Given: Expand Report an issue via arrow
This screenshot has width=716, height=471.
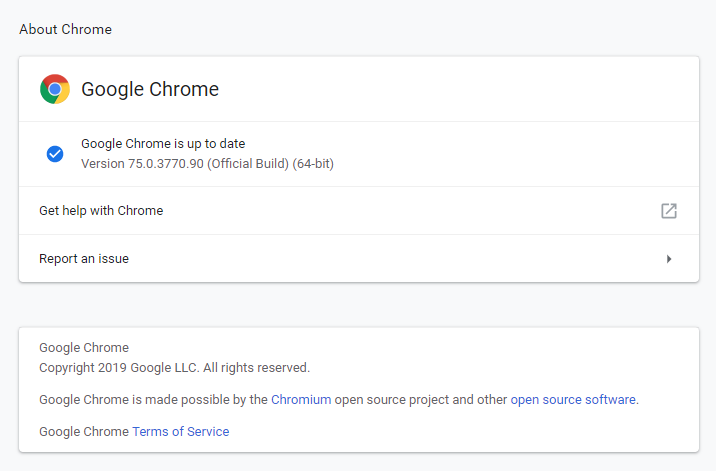Looking at the screenshot, I should tap(669, 259).
